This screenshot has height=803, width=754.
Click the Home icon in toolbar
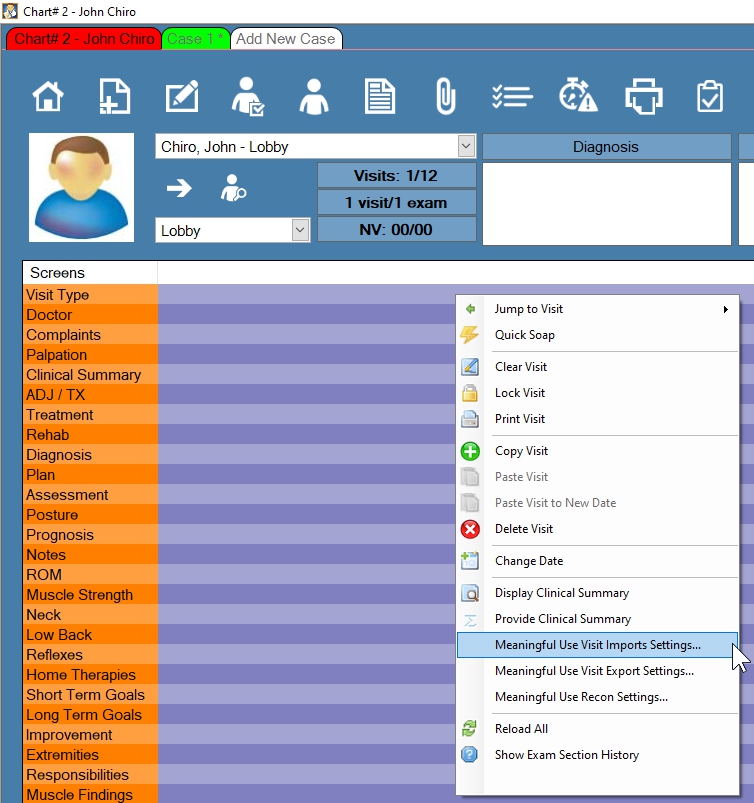(x=48, y=97)
